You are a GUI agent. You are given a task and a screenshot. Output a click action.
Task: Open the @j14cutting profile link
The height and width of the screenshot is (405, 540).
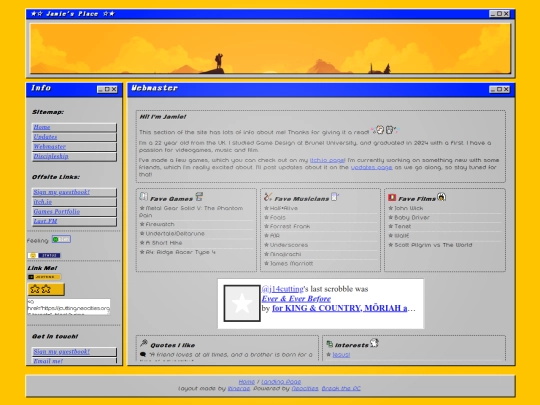(x=282, y=289)
